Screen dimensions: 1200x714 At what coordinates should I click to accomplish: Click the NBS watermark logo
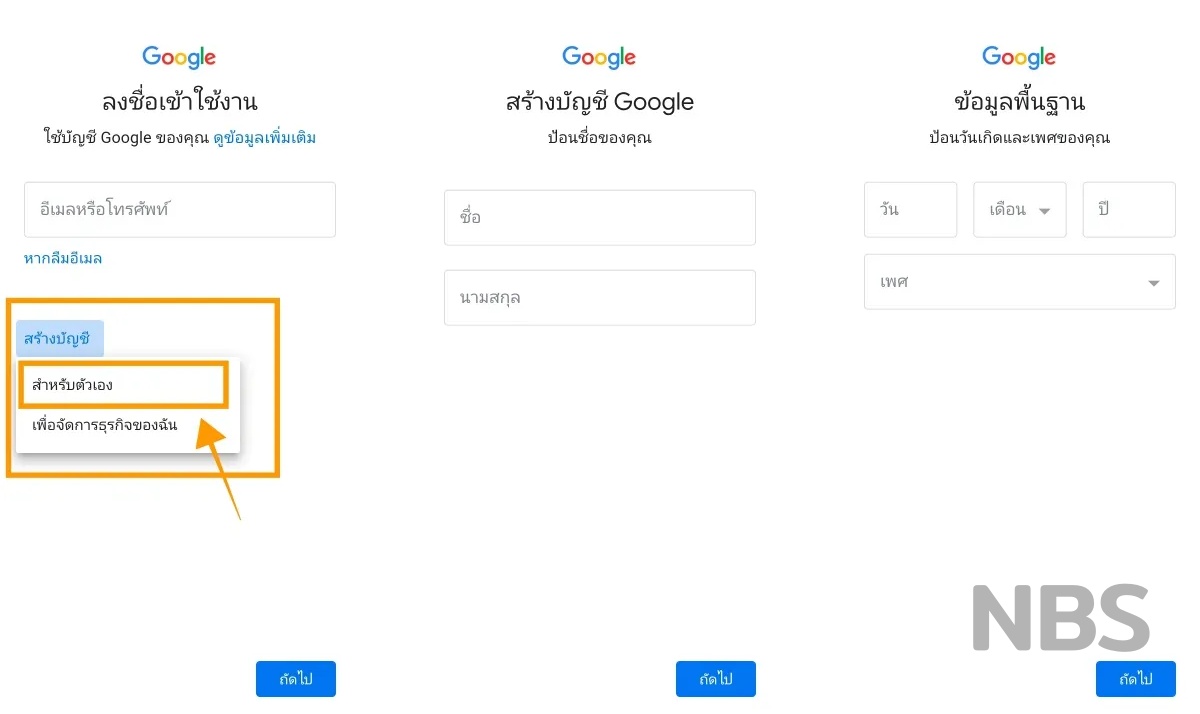(x=1061, y=619)
